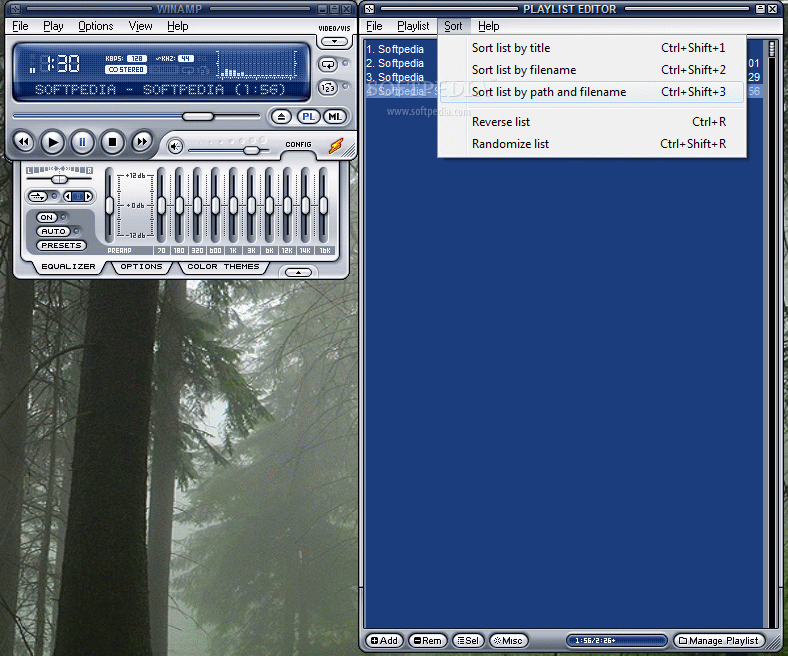Switch to the COLOR THEMES tab
Viewport: 788px width, 656px height.
[x=223, y=266]
